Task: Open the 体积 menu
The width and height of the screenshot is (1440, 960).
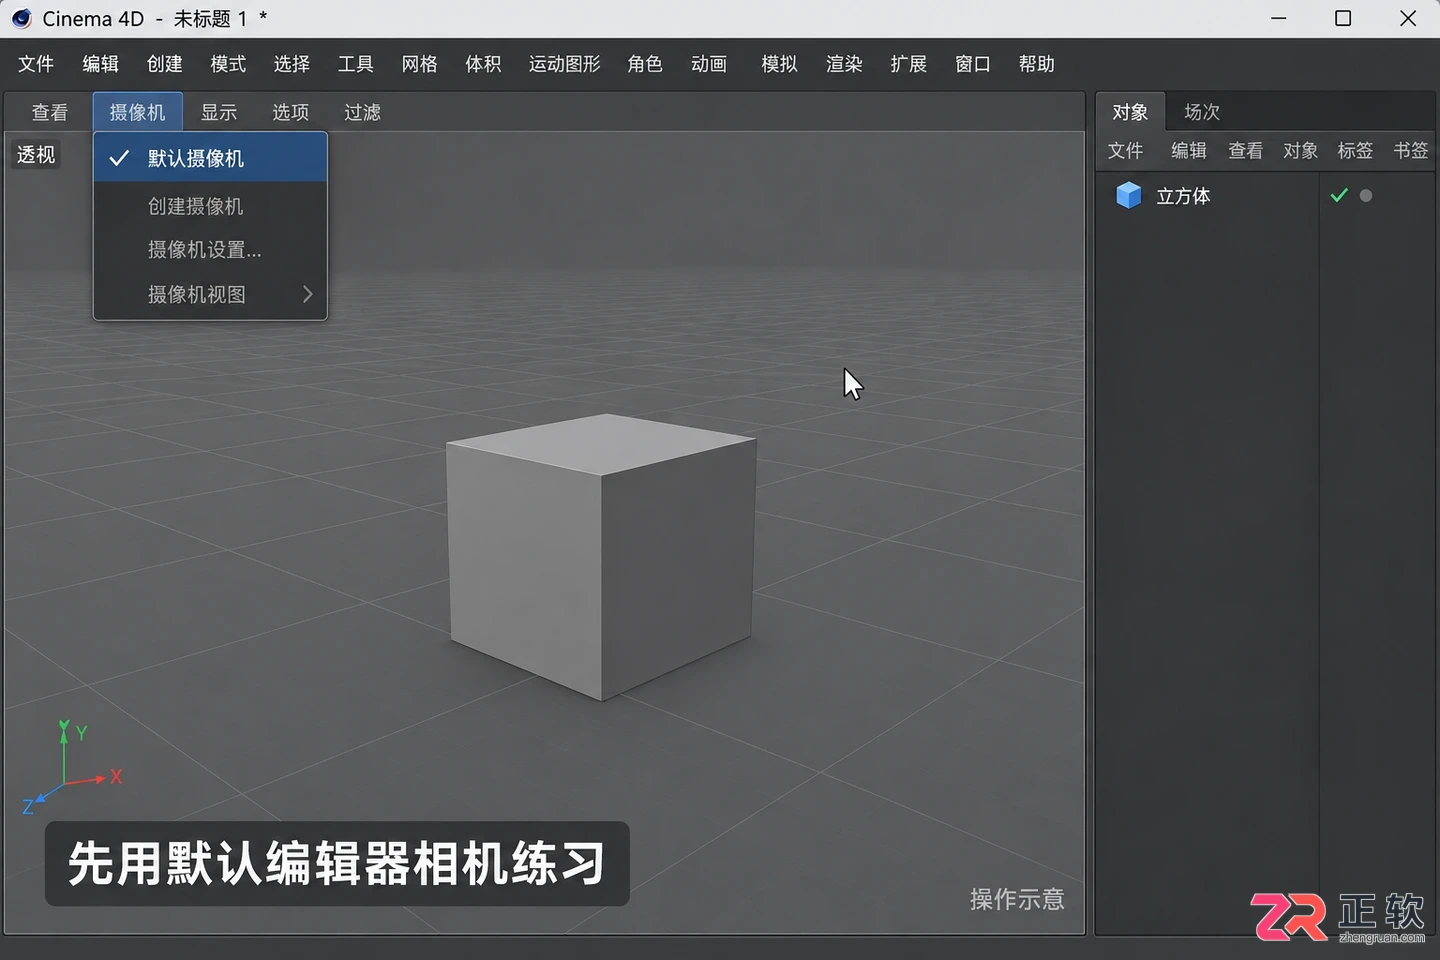Action: [484, 64]
